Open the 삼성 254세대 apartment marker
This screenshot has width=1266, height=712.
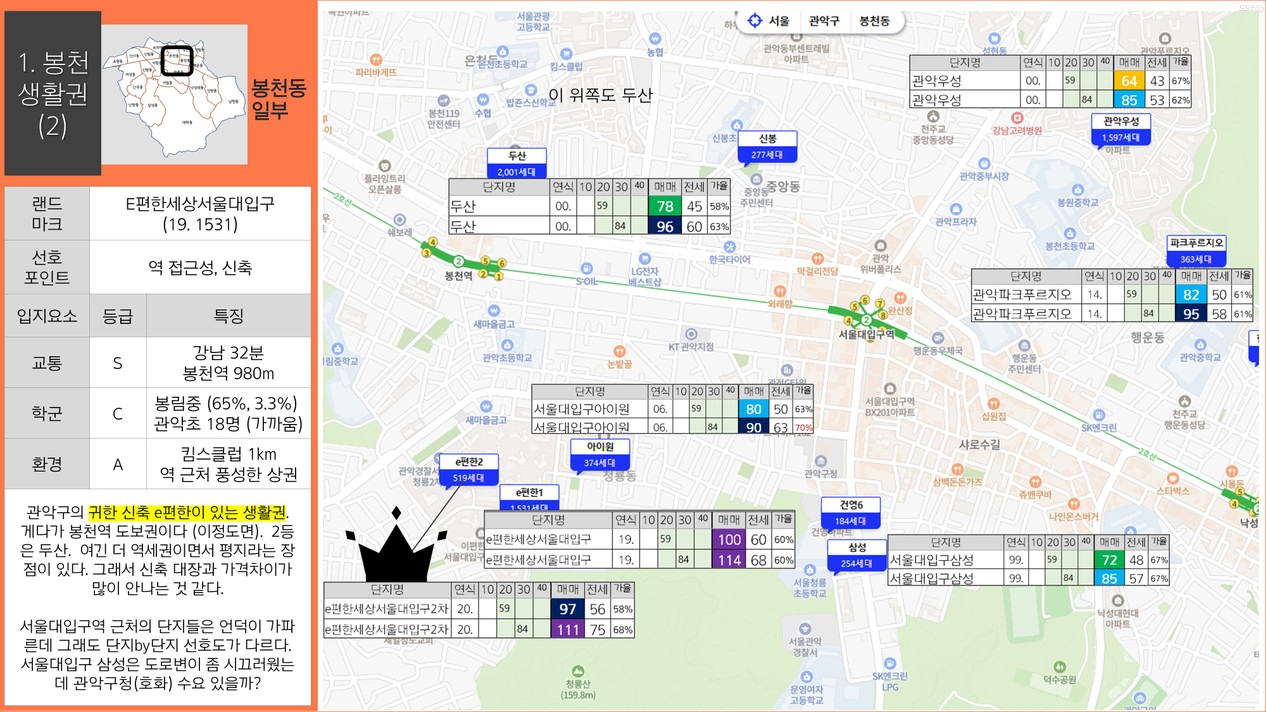coord(857,555)
